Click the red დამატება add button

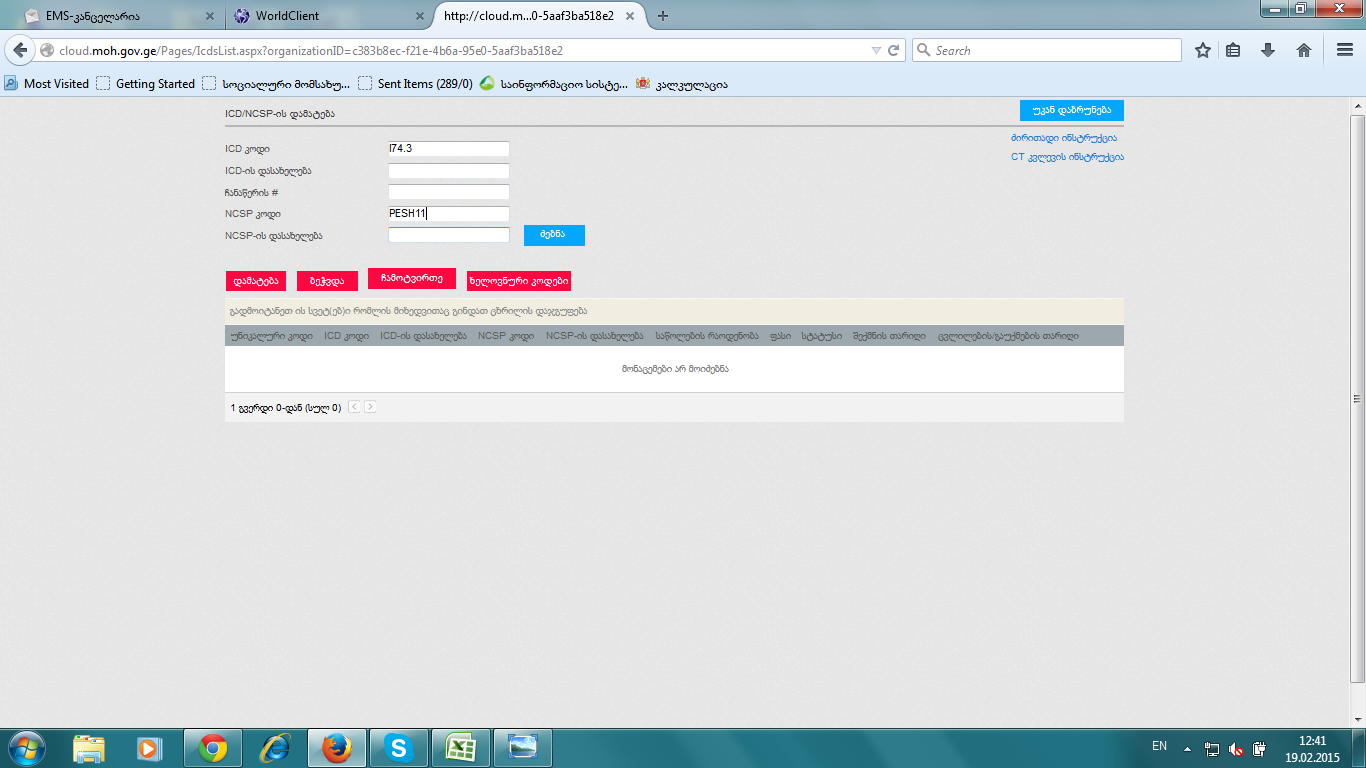(256, 281)
